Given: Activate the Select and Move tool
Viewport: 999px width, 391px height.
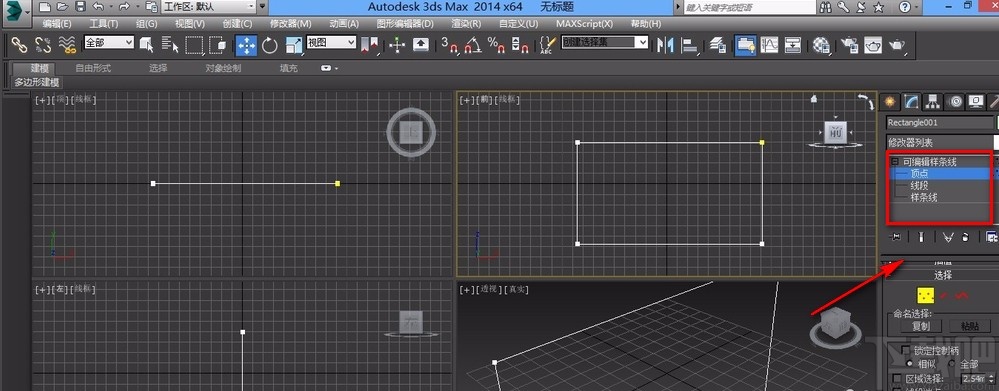Looking at the screenshot, I should tap(246, 45).
